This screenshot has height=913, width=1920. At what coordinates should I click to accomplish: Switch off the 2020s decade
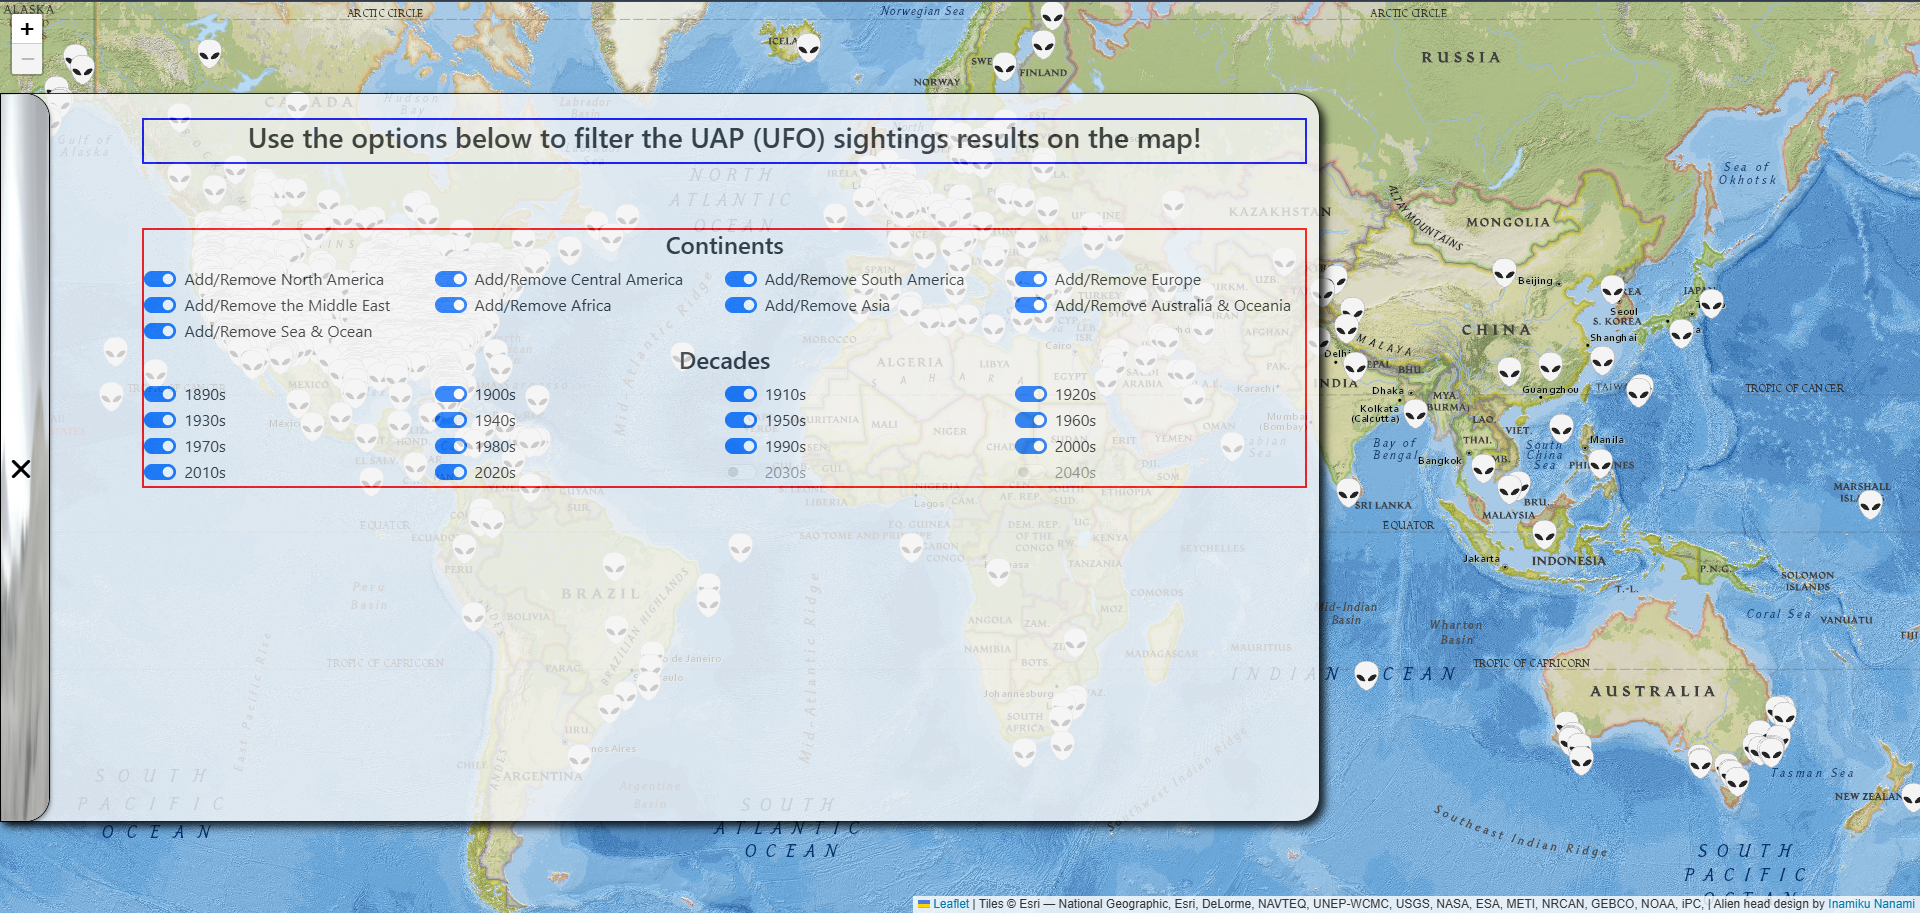point(451,473)
